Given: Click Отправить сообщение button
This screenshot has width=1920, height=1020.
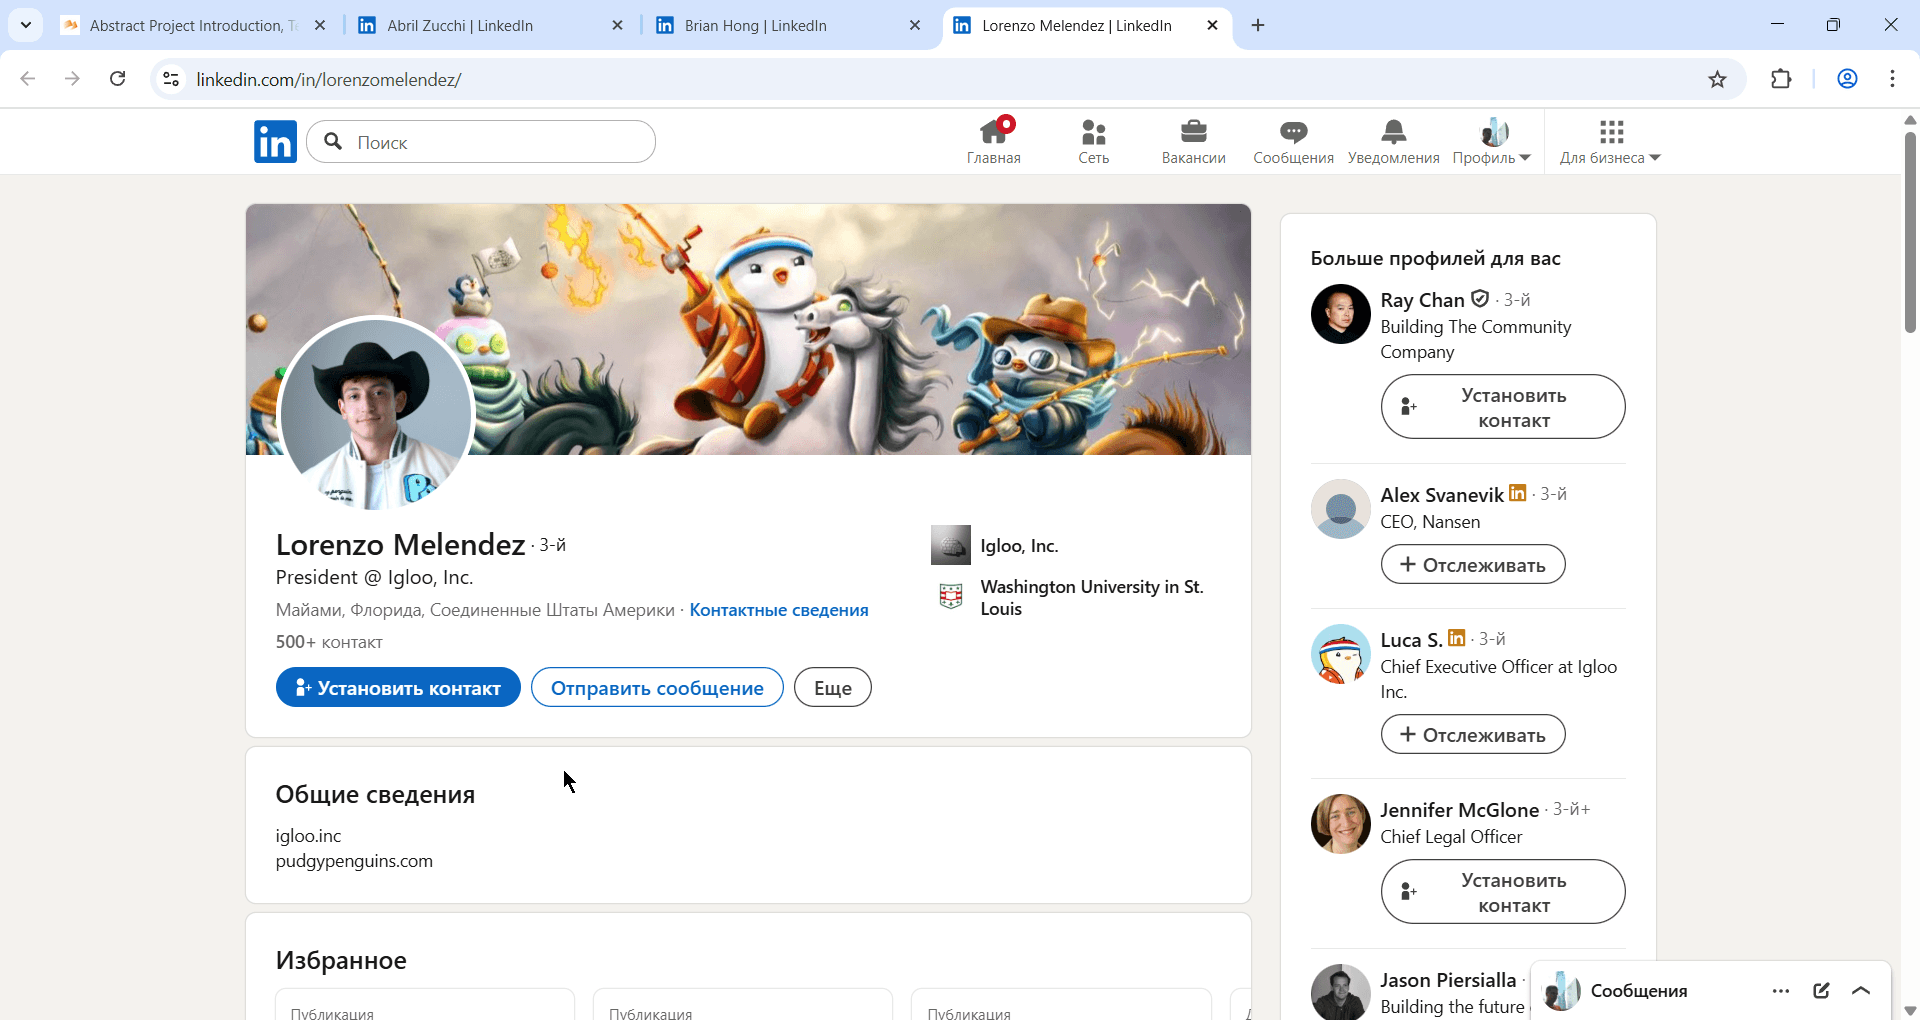Looking at the screenshot, I should [657, 687].
